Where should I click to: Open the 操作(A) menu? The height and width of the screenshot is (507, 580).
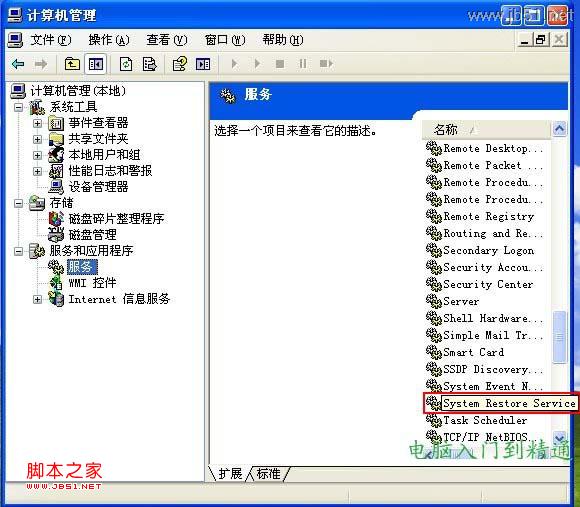(x=109, y=40)
